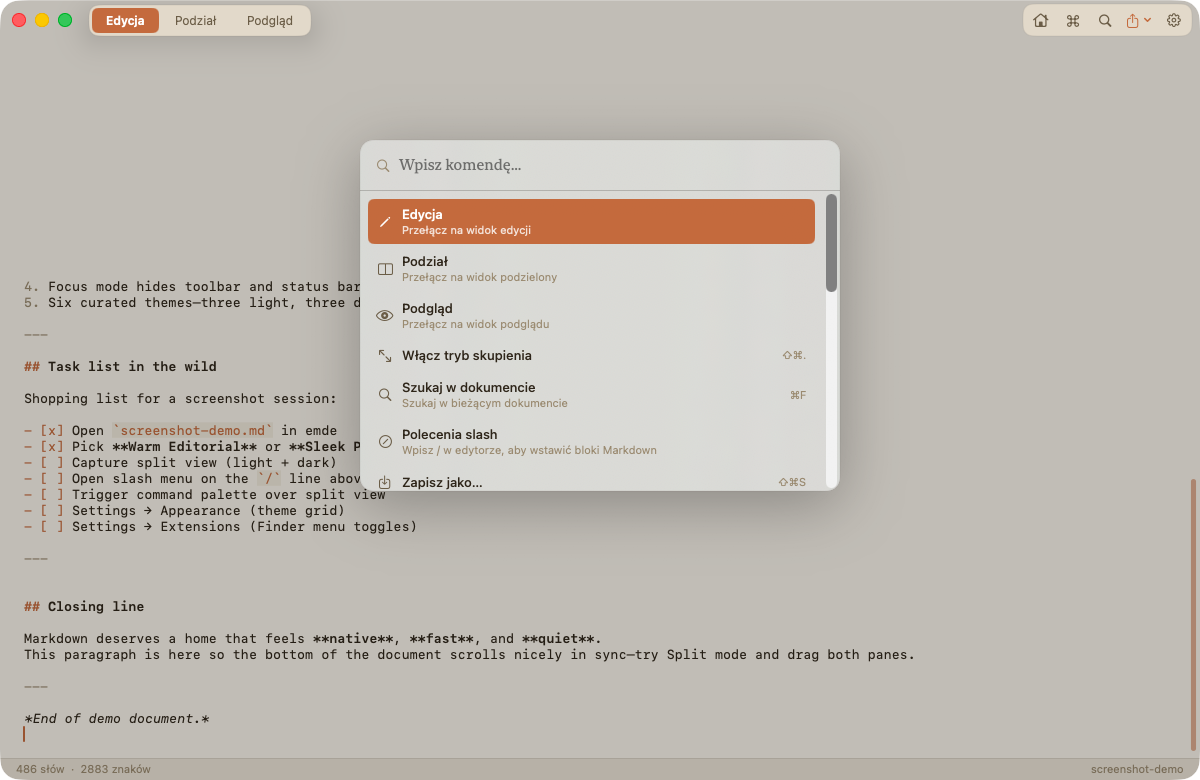Click the '## Closing line' heading
Viewport: 1200px width, 780px height.
click(x=84, y=606)
